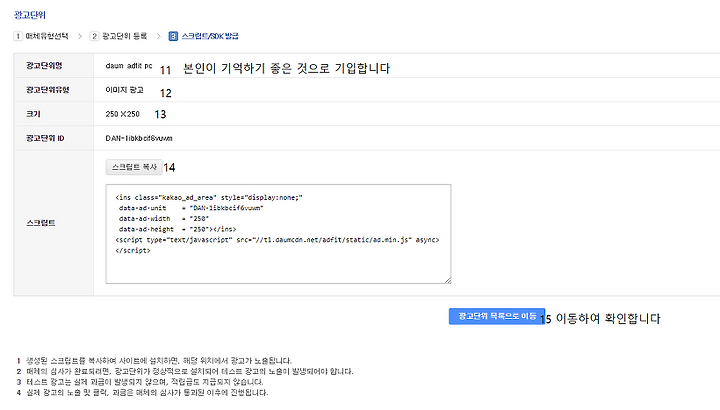The width and height of the screenshot is (720, 410).
Task: Click the 광고단위 ID row label
Action: (45, 138)
